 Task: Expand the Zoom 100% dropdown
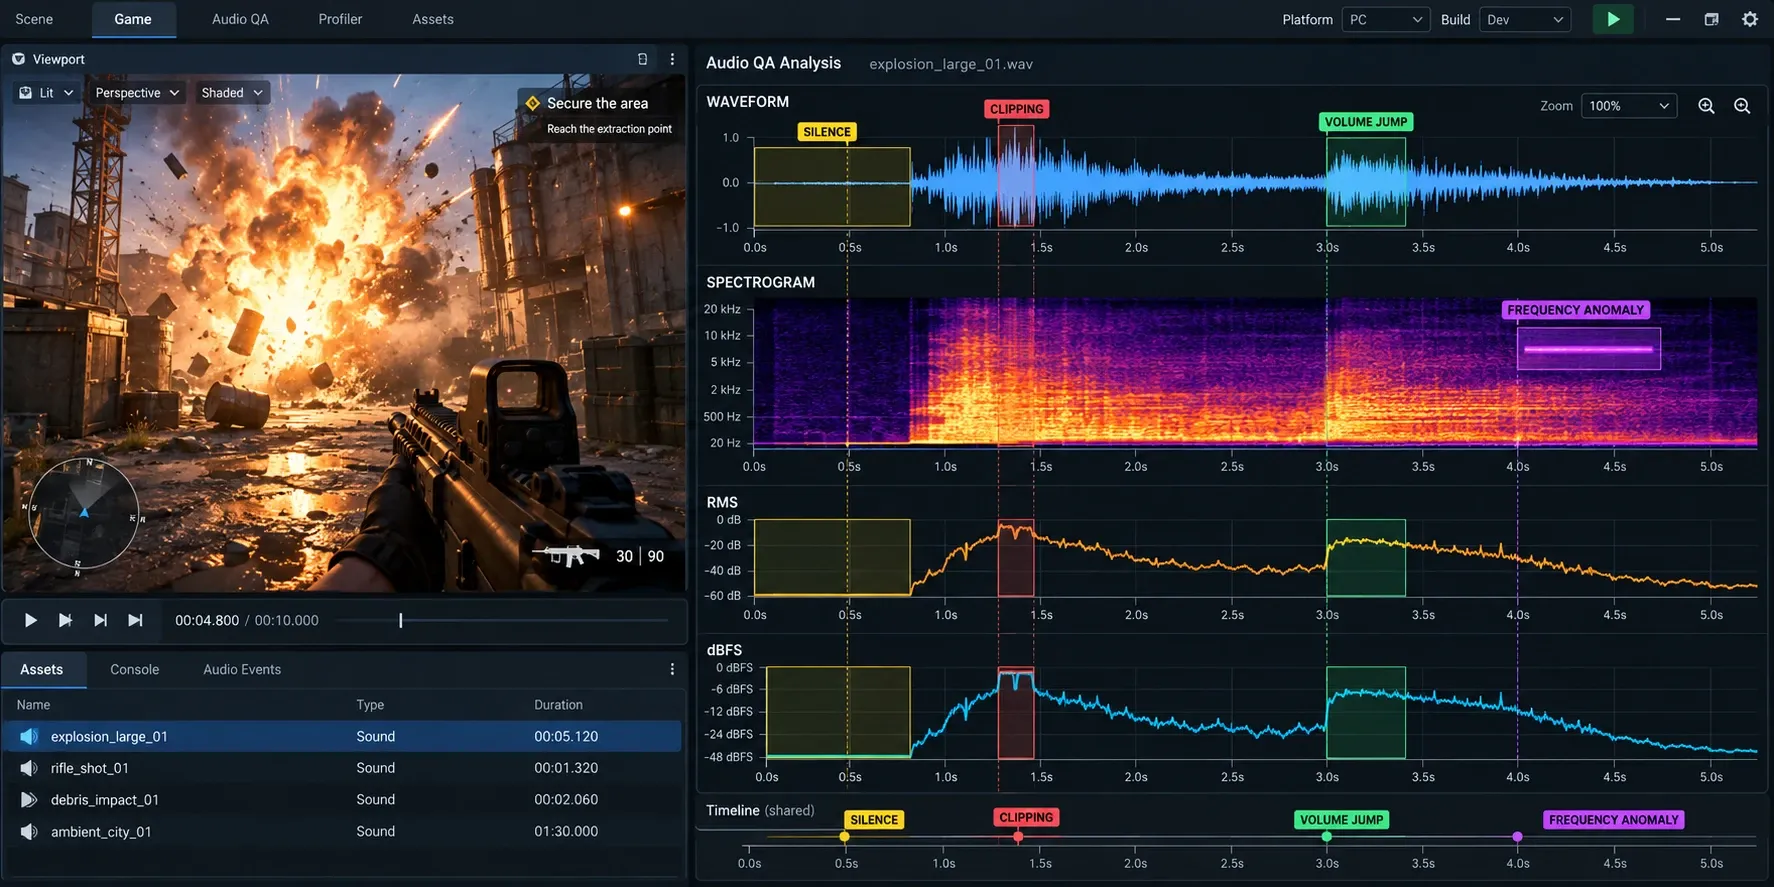[x=1630, y=106]
